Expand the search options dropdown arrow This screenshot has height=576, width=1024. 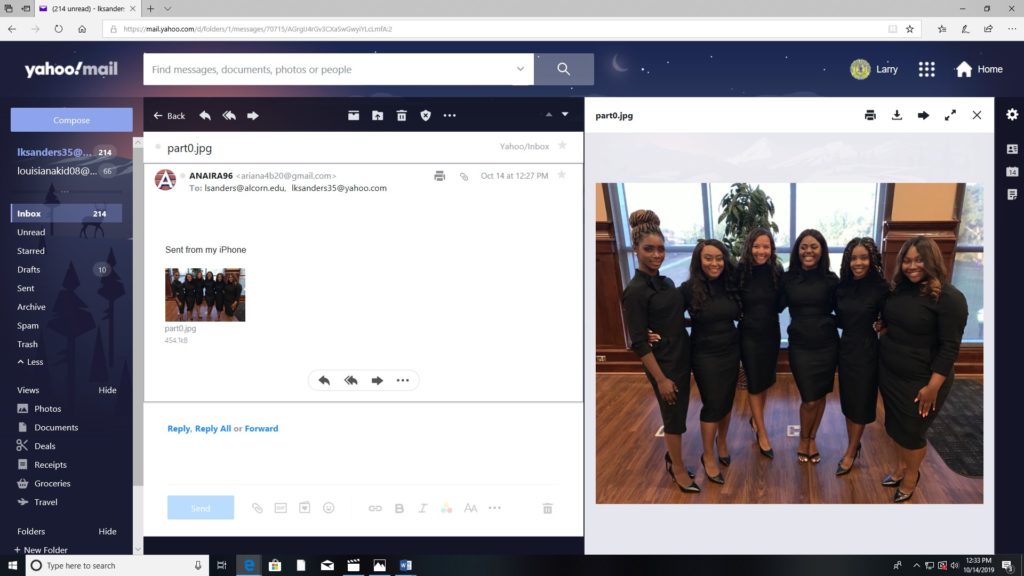520,69
